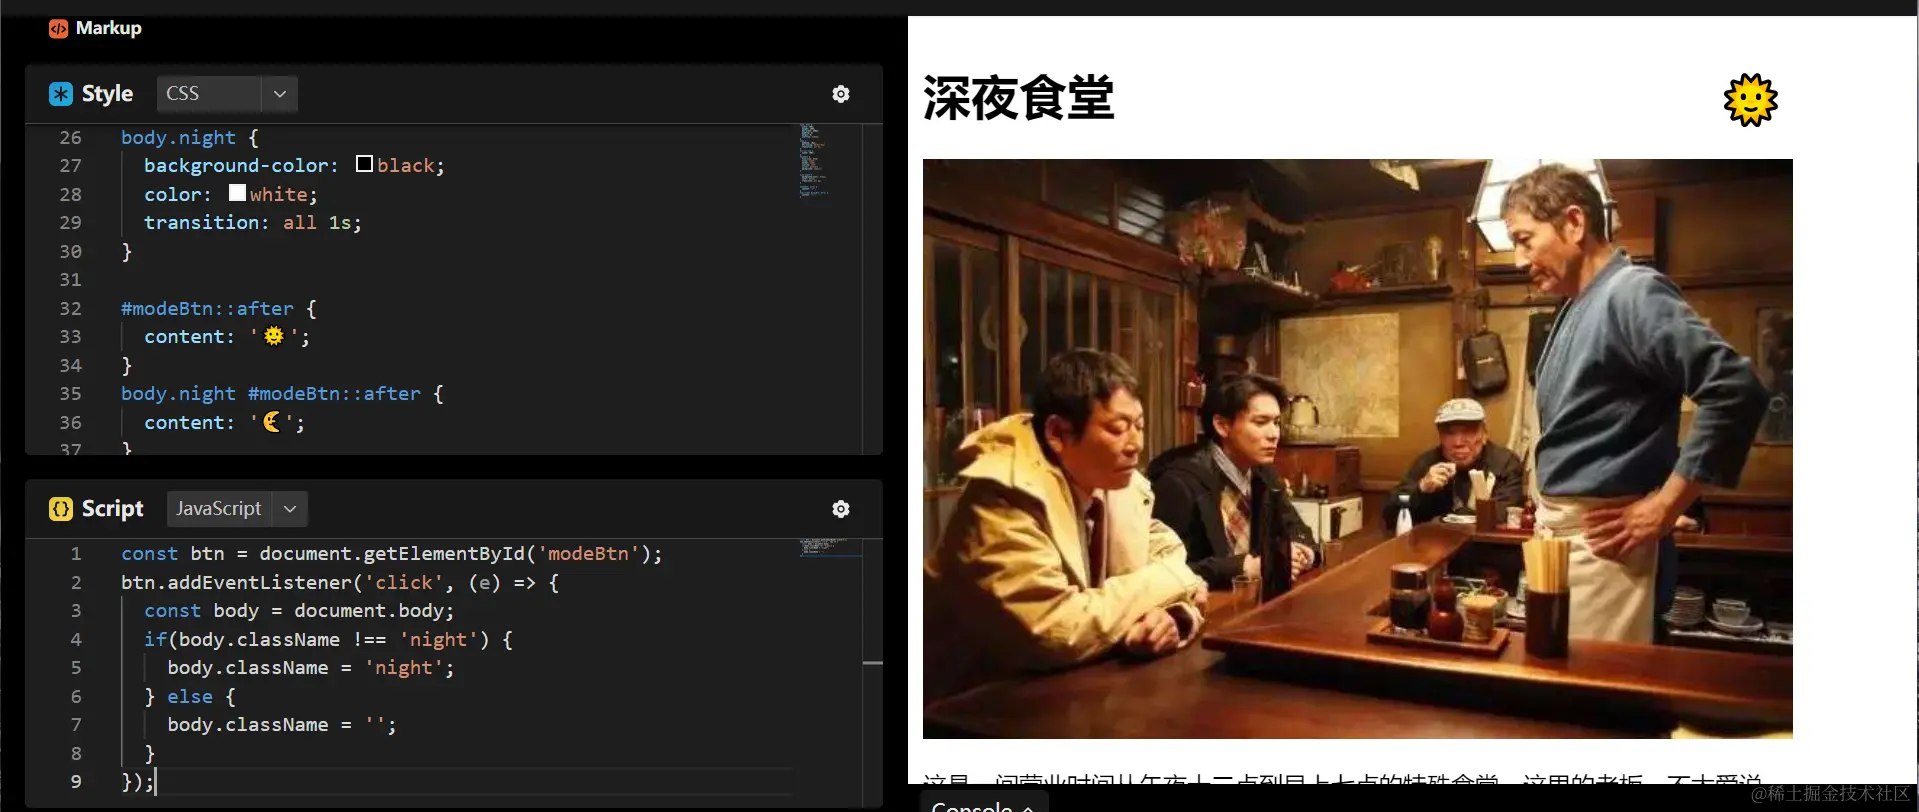1919x812 pixels.
Task: Click the white color swatch in CSS
Action: [x=237, y=193]
